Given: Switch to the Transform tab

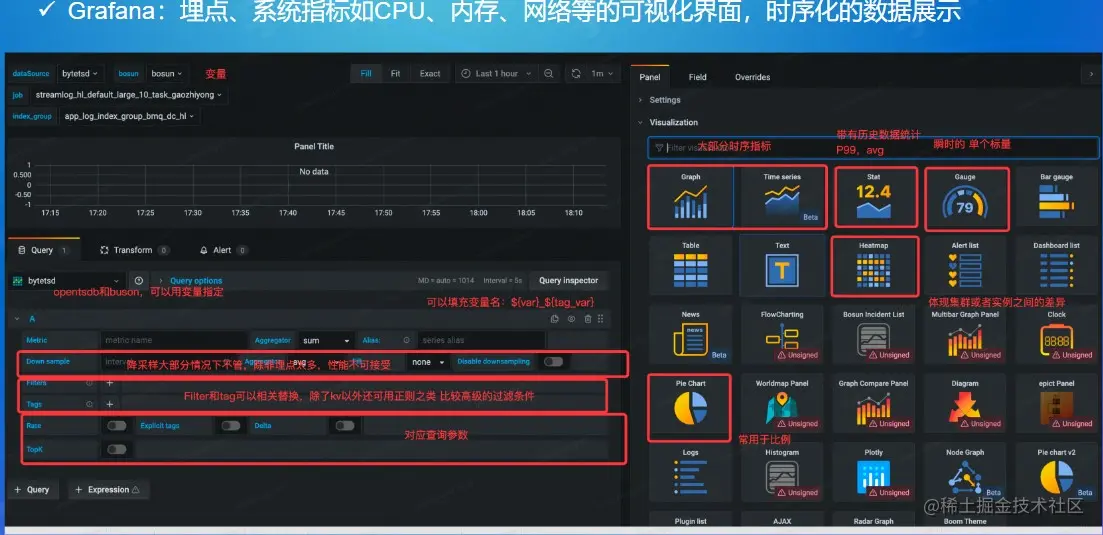Looking at the screenshot, I should [134, 250].
